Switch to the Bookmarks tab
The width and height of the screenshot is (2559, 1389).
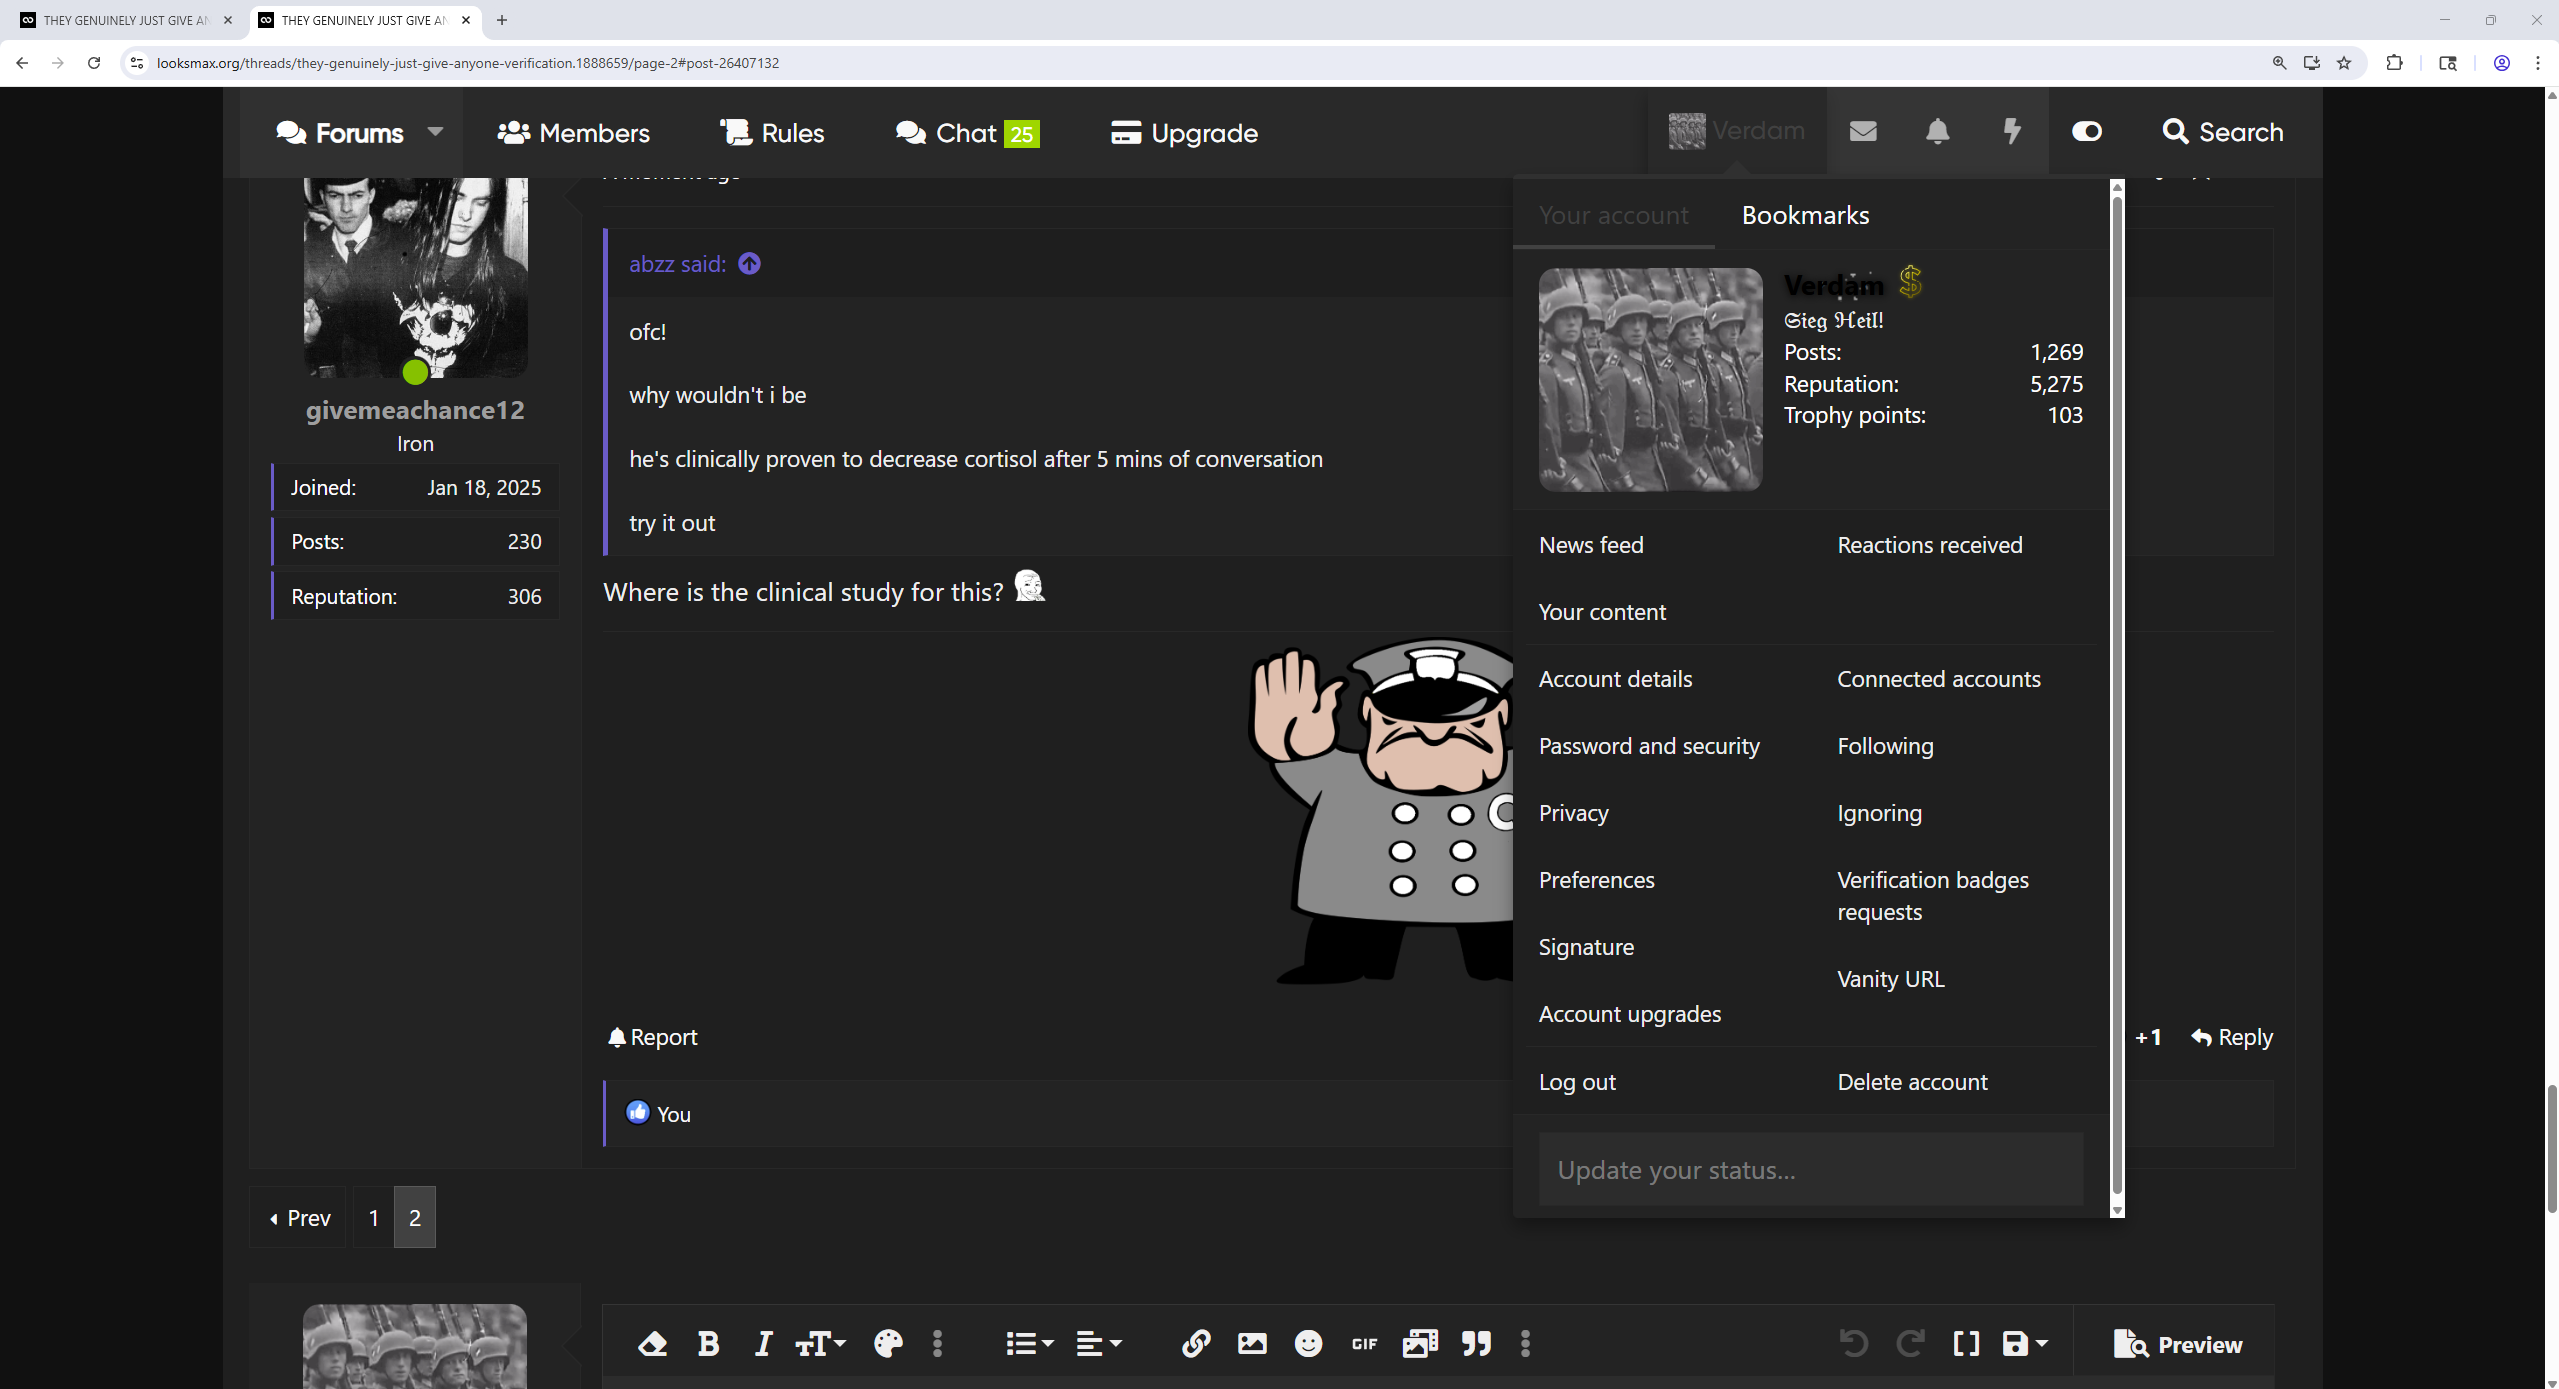1805,215
